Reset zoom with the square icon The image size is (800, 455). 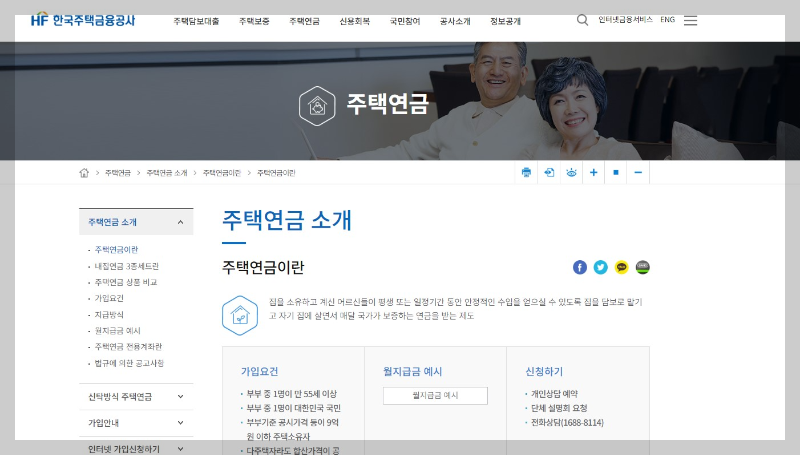click(x=616, y=172)
